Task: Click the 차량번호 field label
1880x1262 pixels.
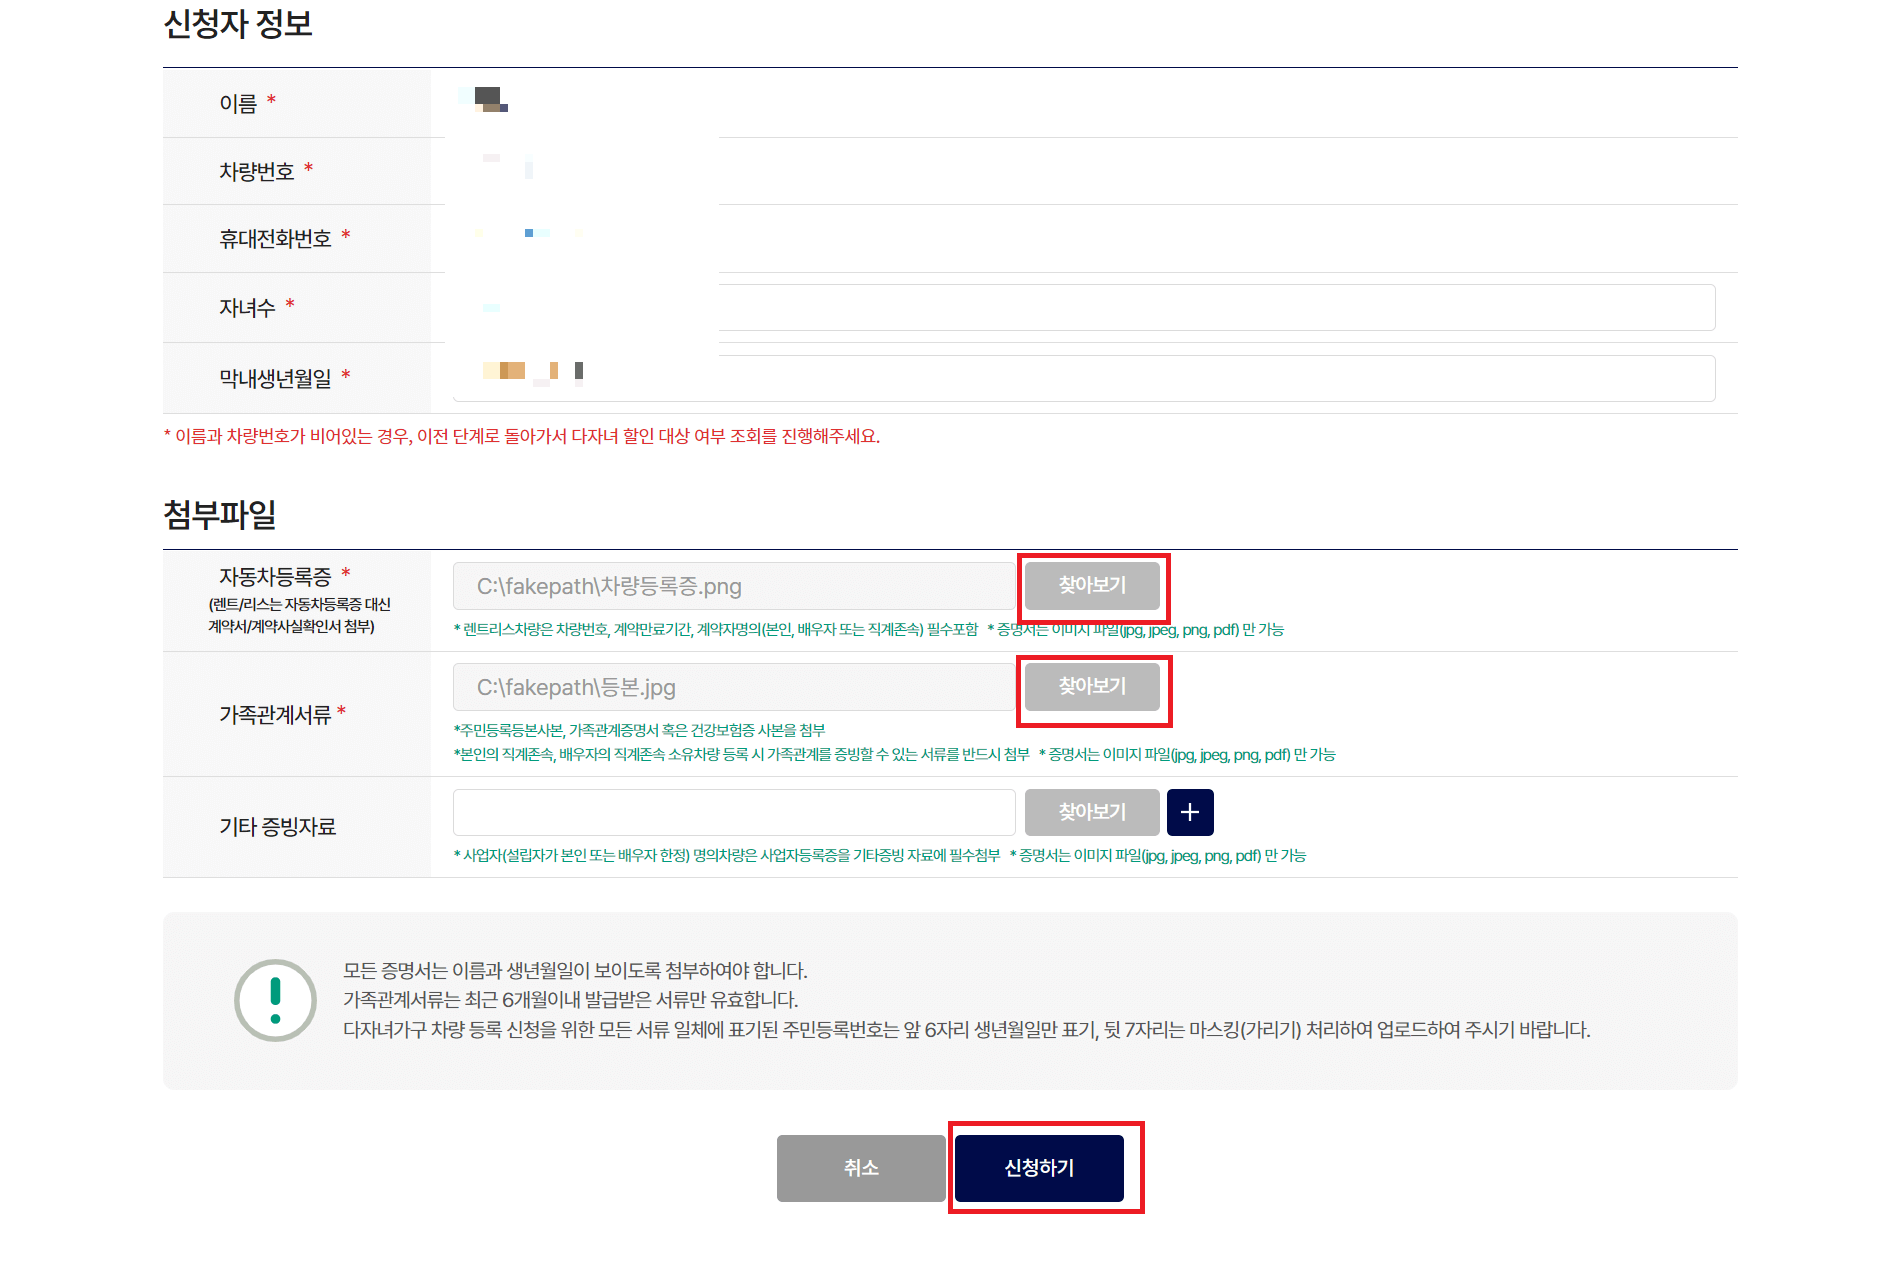Action: pyautogui.click(x=257, y=171)
